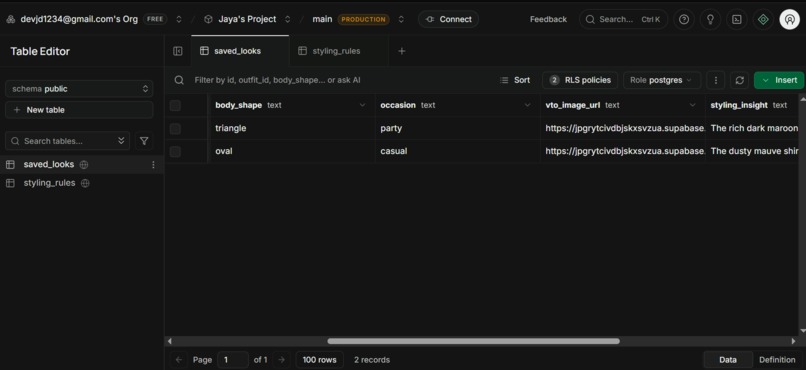
Task: Switch to the Definition view
Action: pos(777,360)
